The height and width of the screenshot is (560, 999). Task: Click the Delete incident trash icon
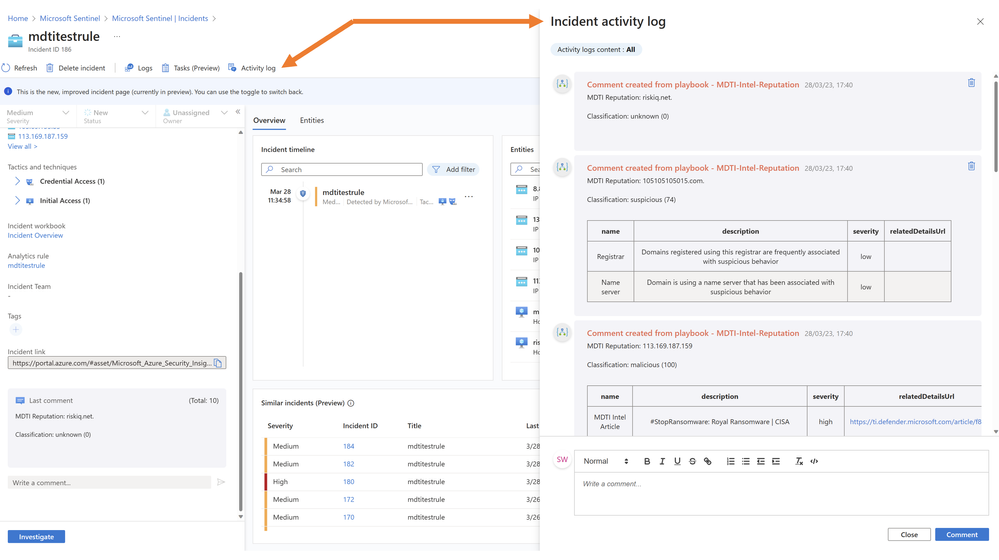click(50, 68)
